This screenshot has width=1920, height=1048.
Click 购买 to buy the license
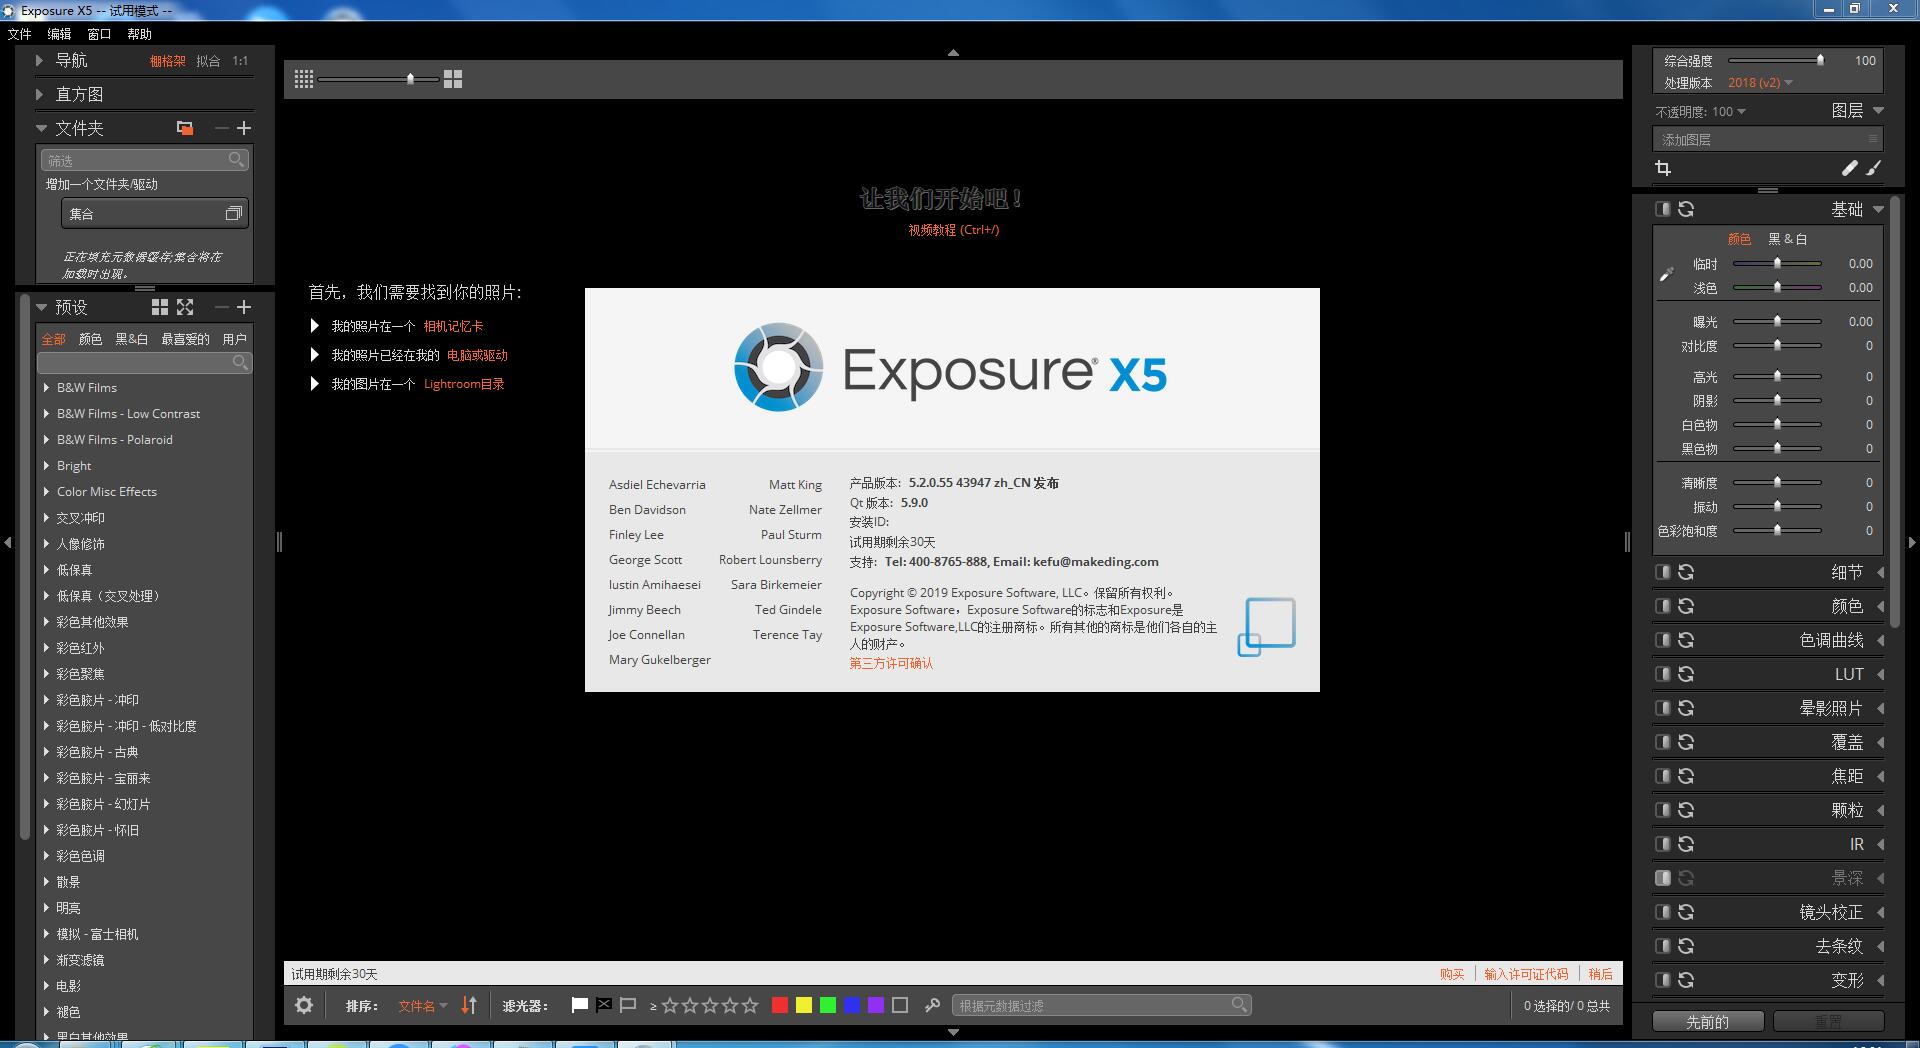pyautogui.click(x=1452, y=974)
